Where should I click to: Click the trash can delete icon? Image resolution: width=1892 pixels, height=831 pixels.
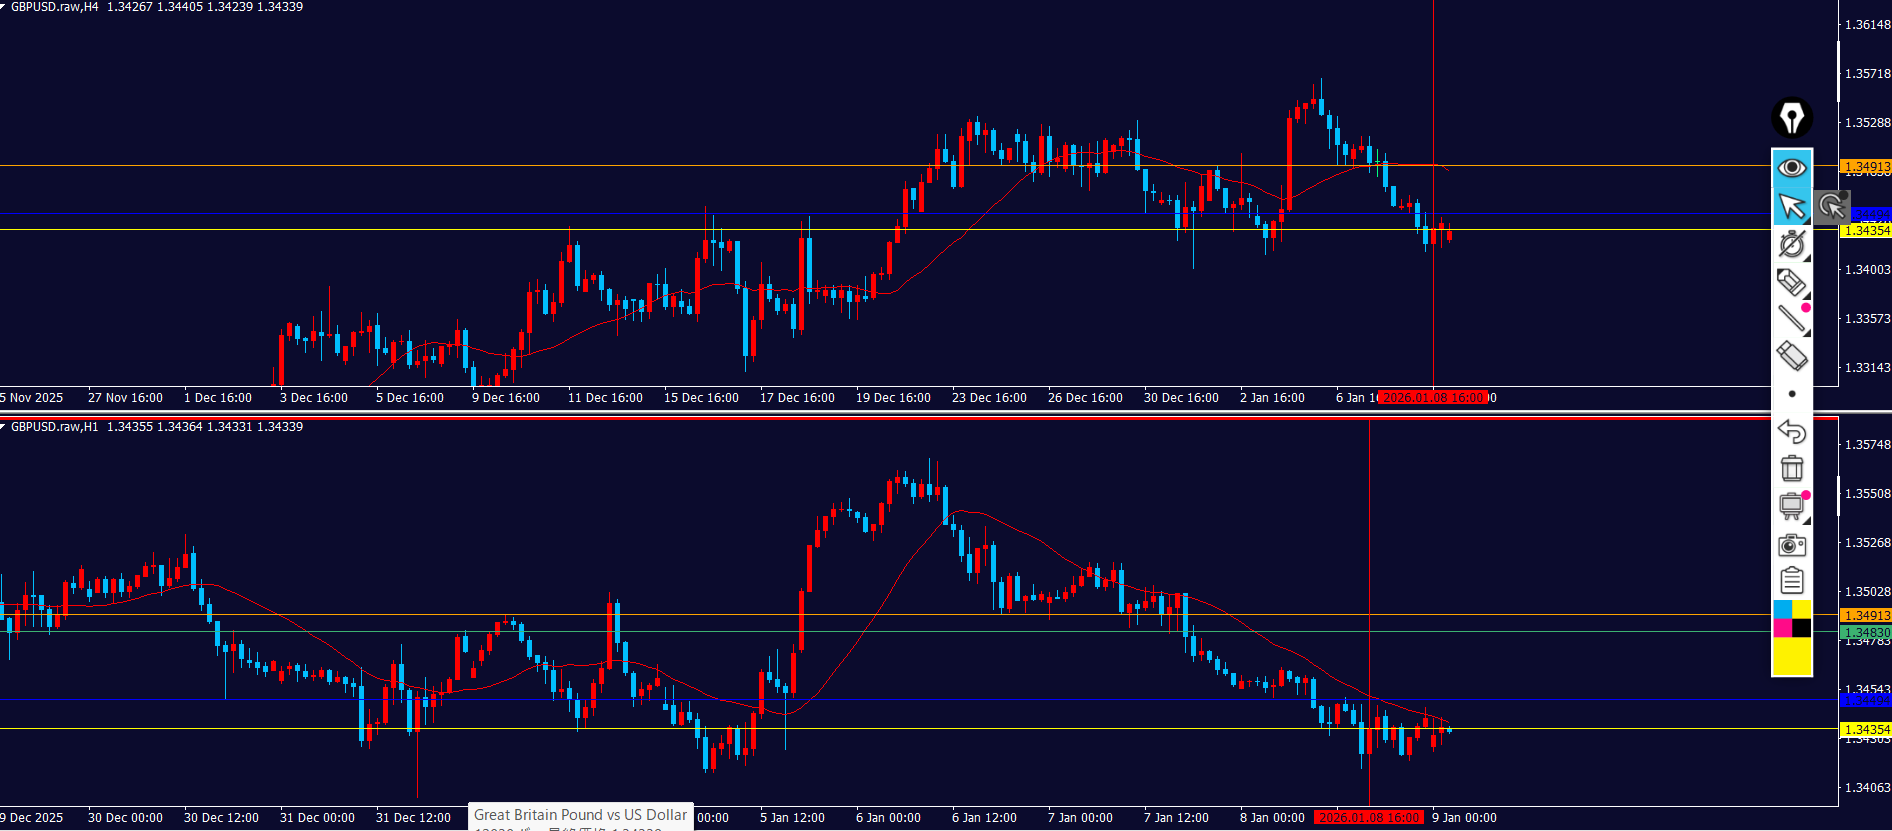pos(1791,468)
